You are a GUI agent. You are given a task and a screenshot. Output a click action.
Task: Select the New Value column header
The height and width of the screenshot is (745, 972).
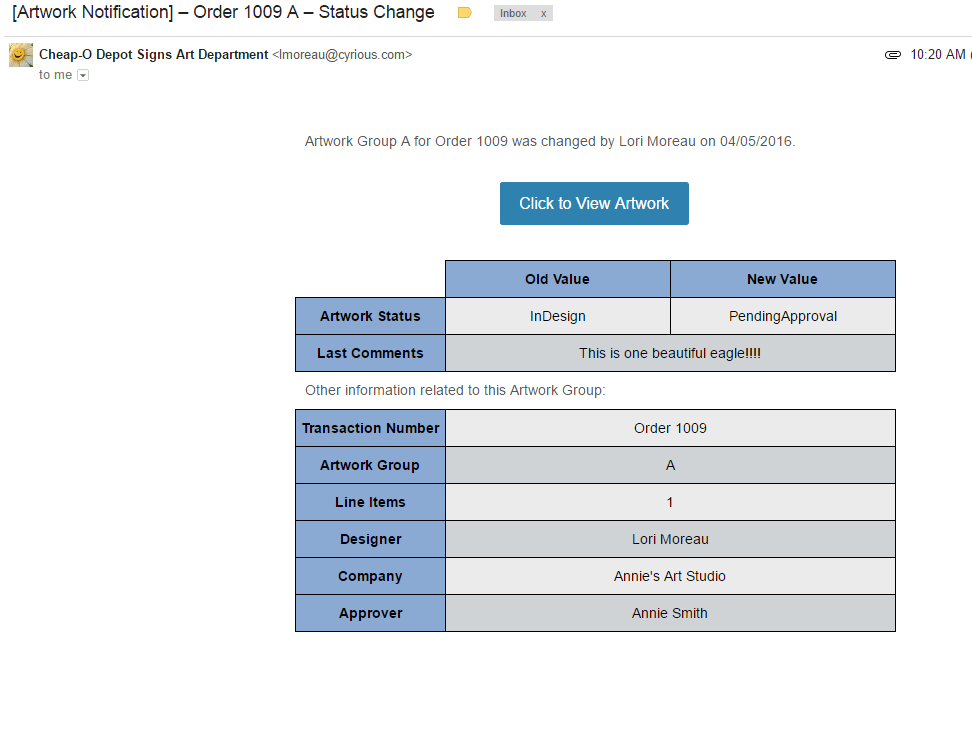coord(782,279)
